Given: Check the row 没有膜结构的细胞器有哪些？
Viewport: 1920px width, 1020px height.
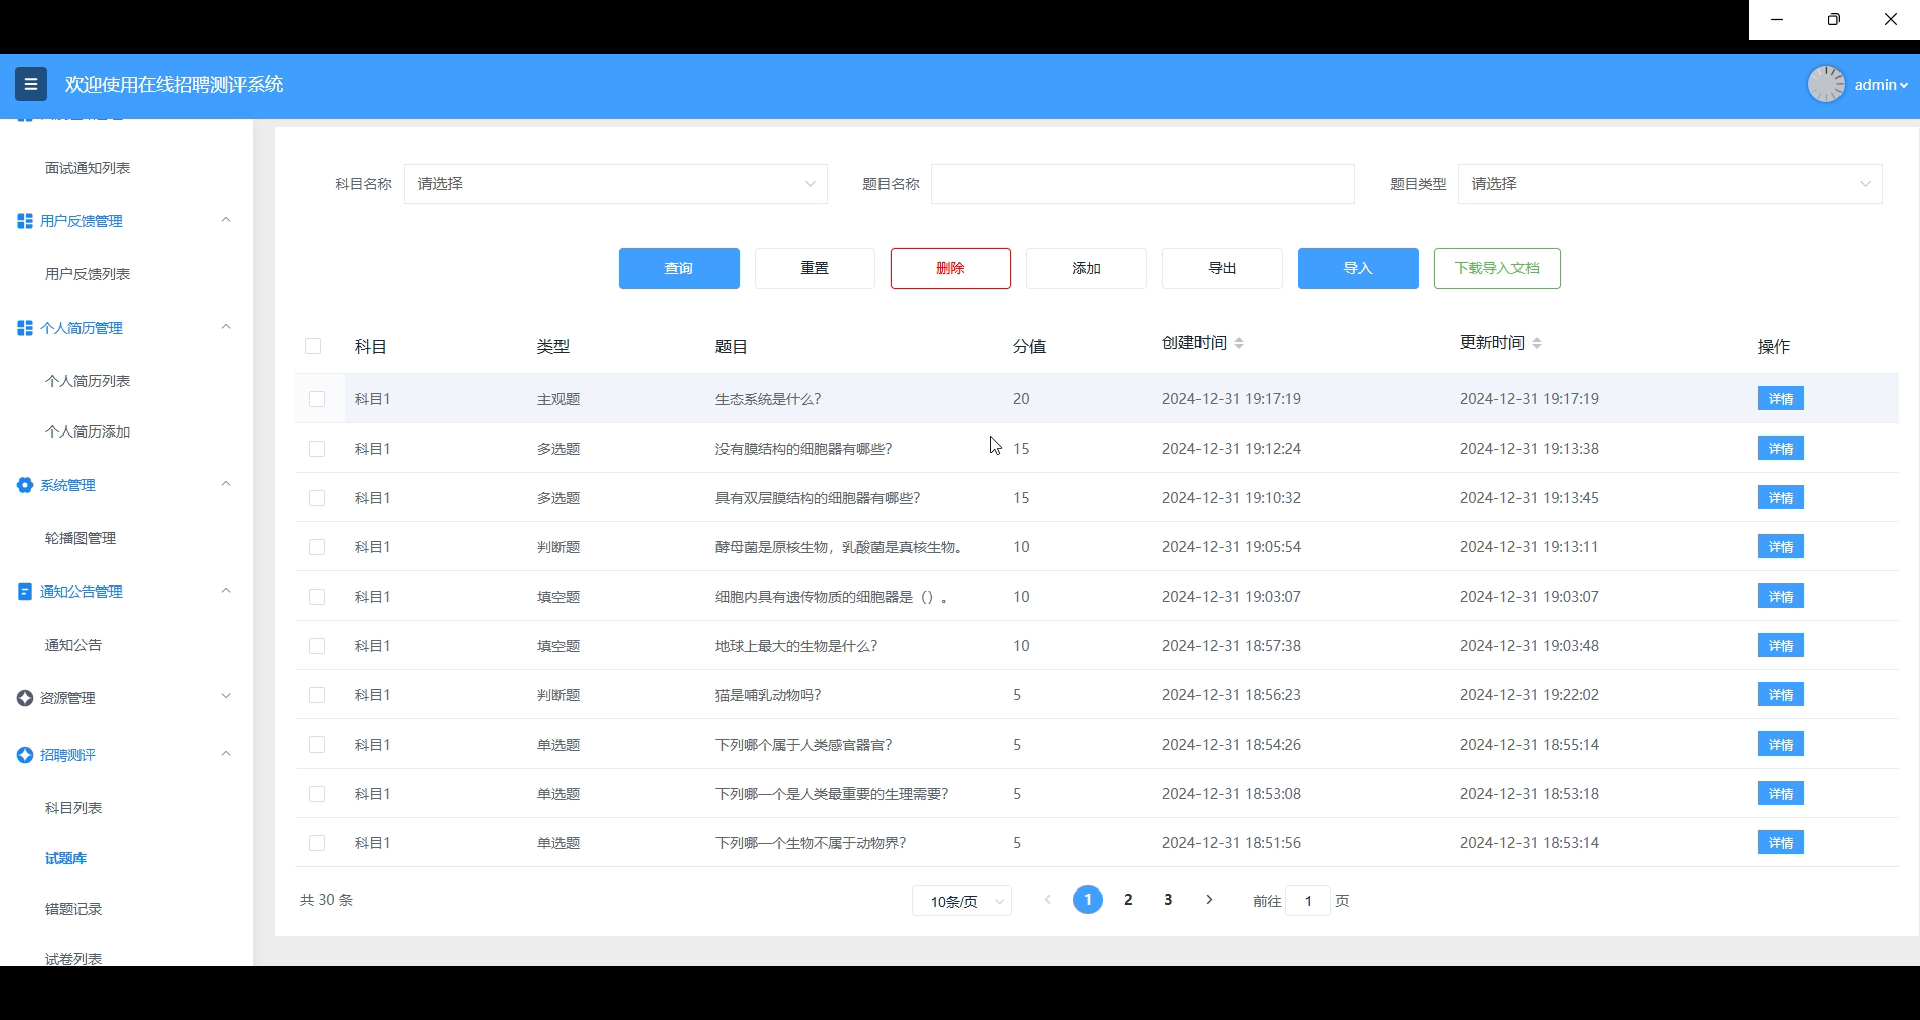Looking at the screenshot, I should coord(317,449).
